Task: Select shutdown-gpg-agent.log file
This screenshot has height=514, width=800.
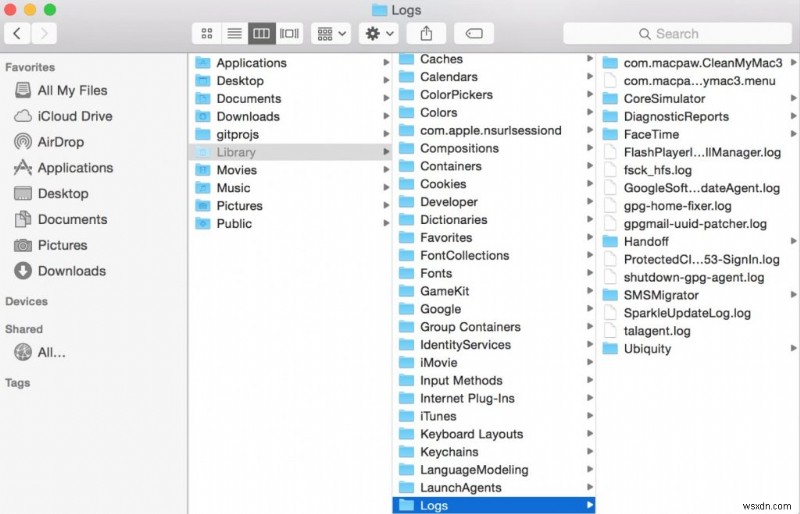Action: point(699,277)
